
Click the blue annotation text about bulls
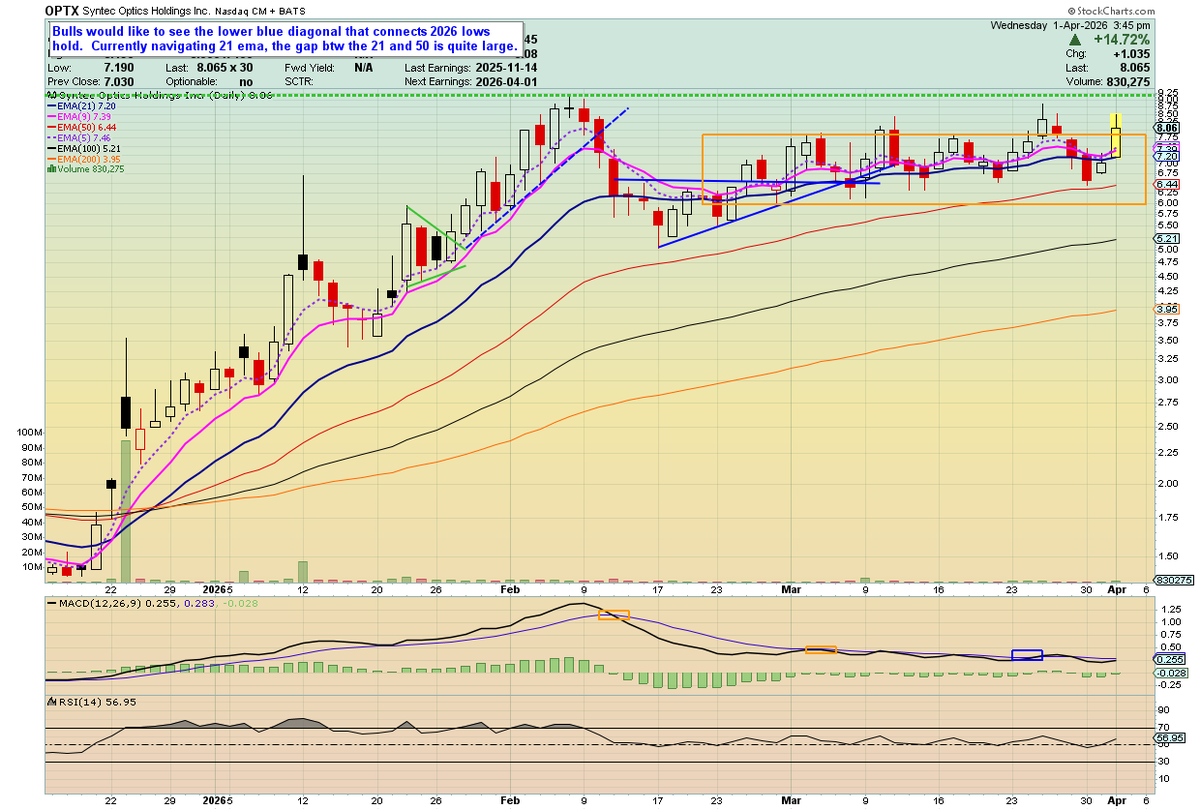pos(286,40)
